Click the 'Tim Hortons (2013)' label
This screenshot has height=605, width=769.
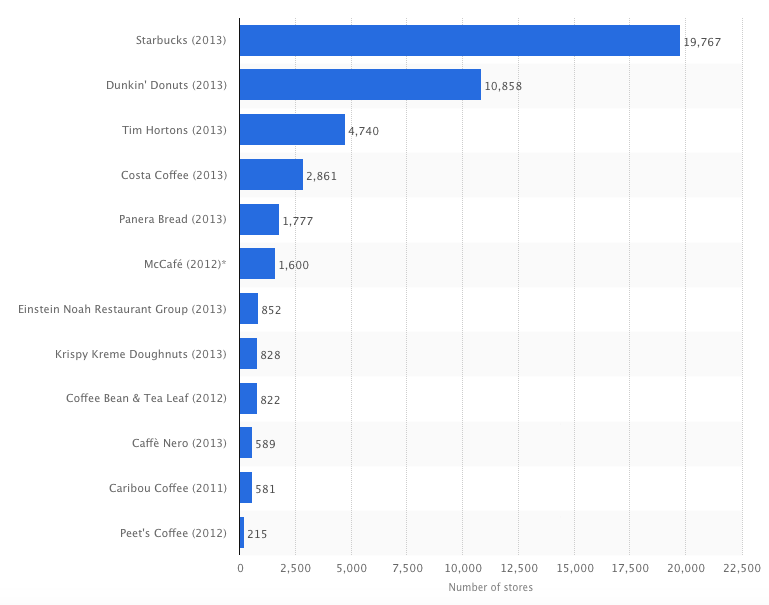pyautogui.click(x=174, y=130)
